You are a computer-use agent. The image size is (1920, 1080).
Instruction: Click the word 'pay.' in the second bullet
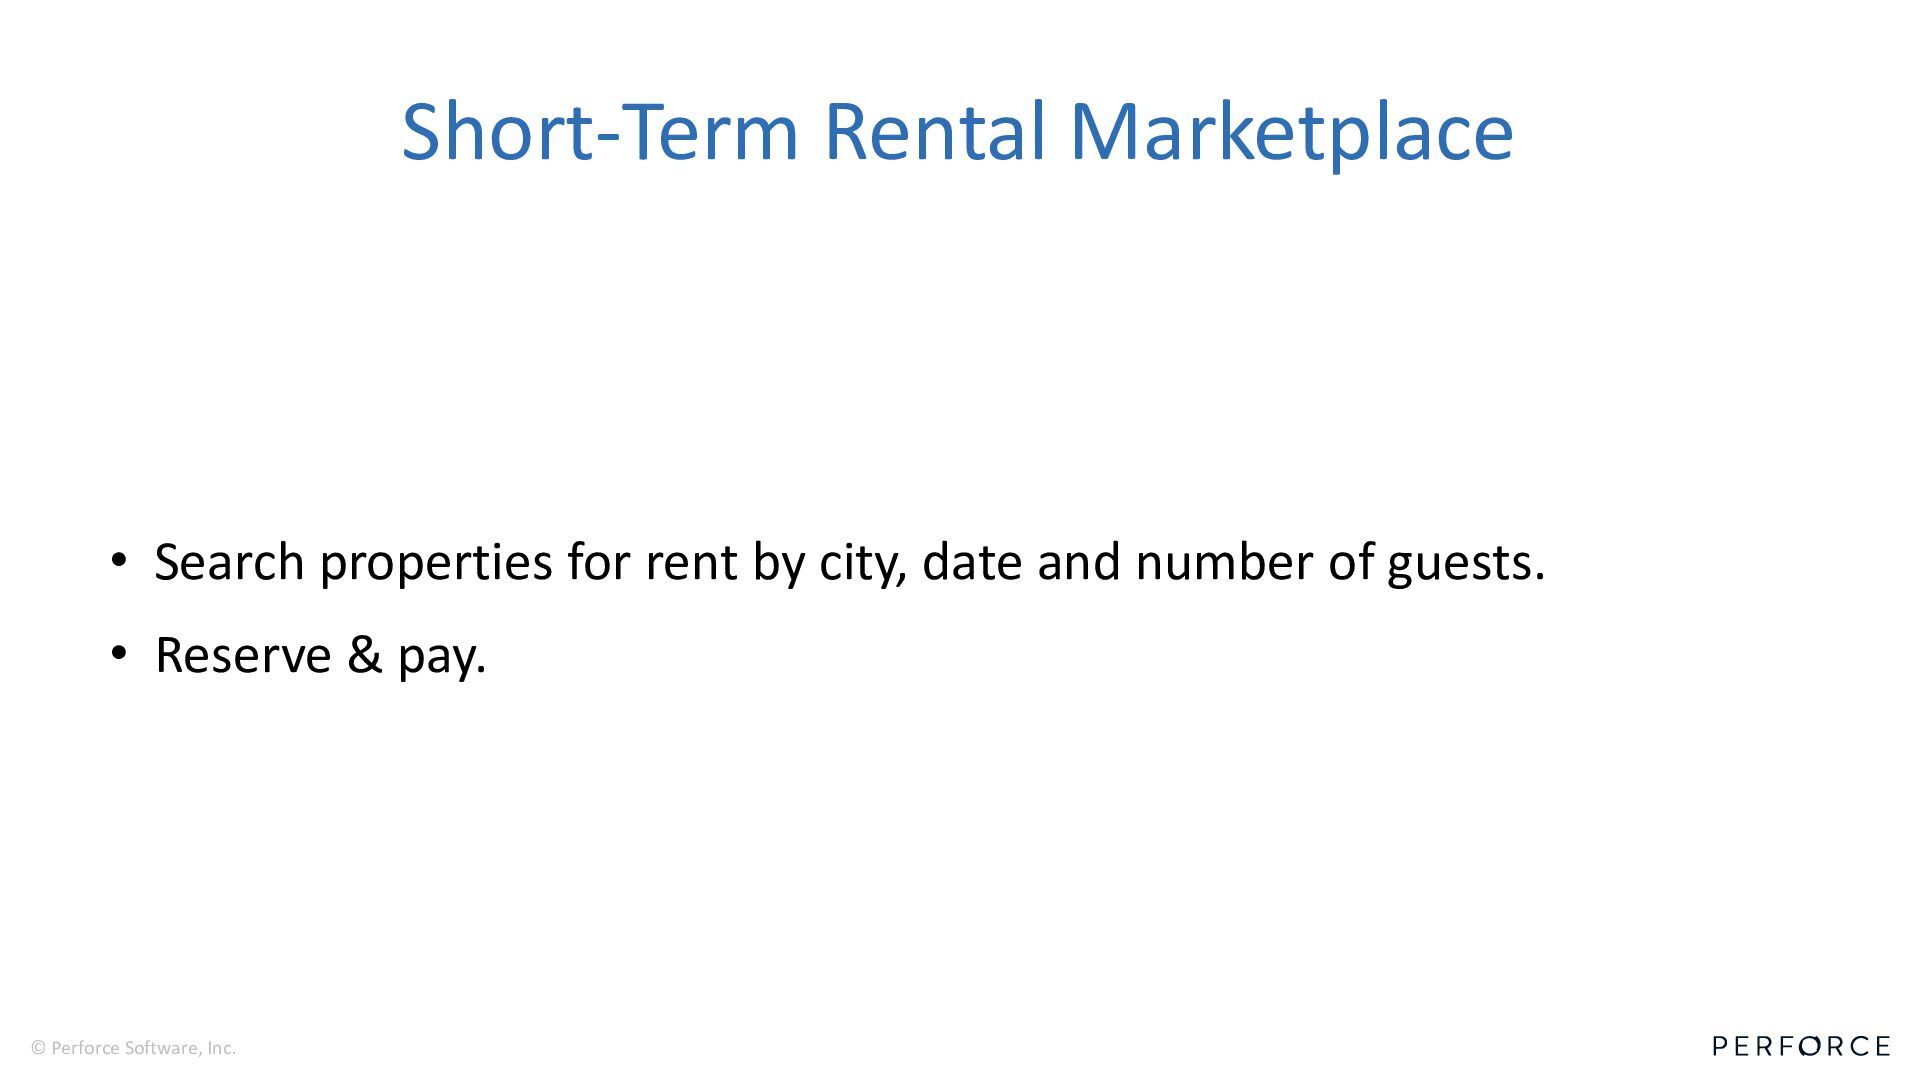(x=442, y=657)
